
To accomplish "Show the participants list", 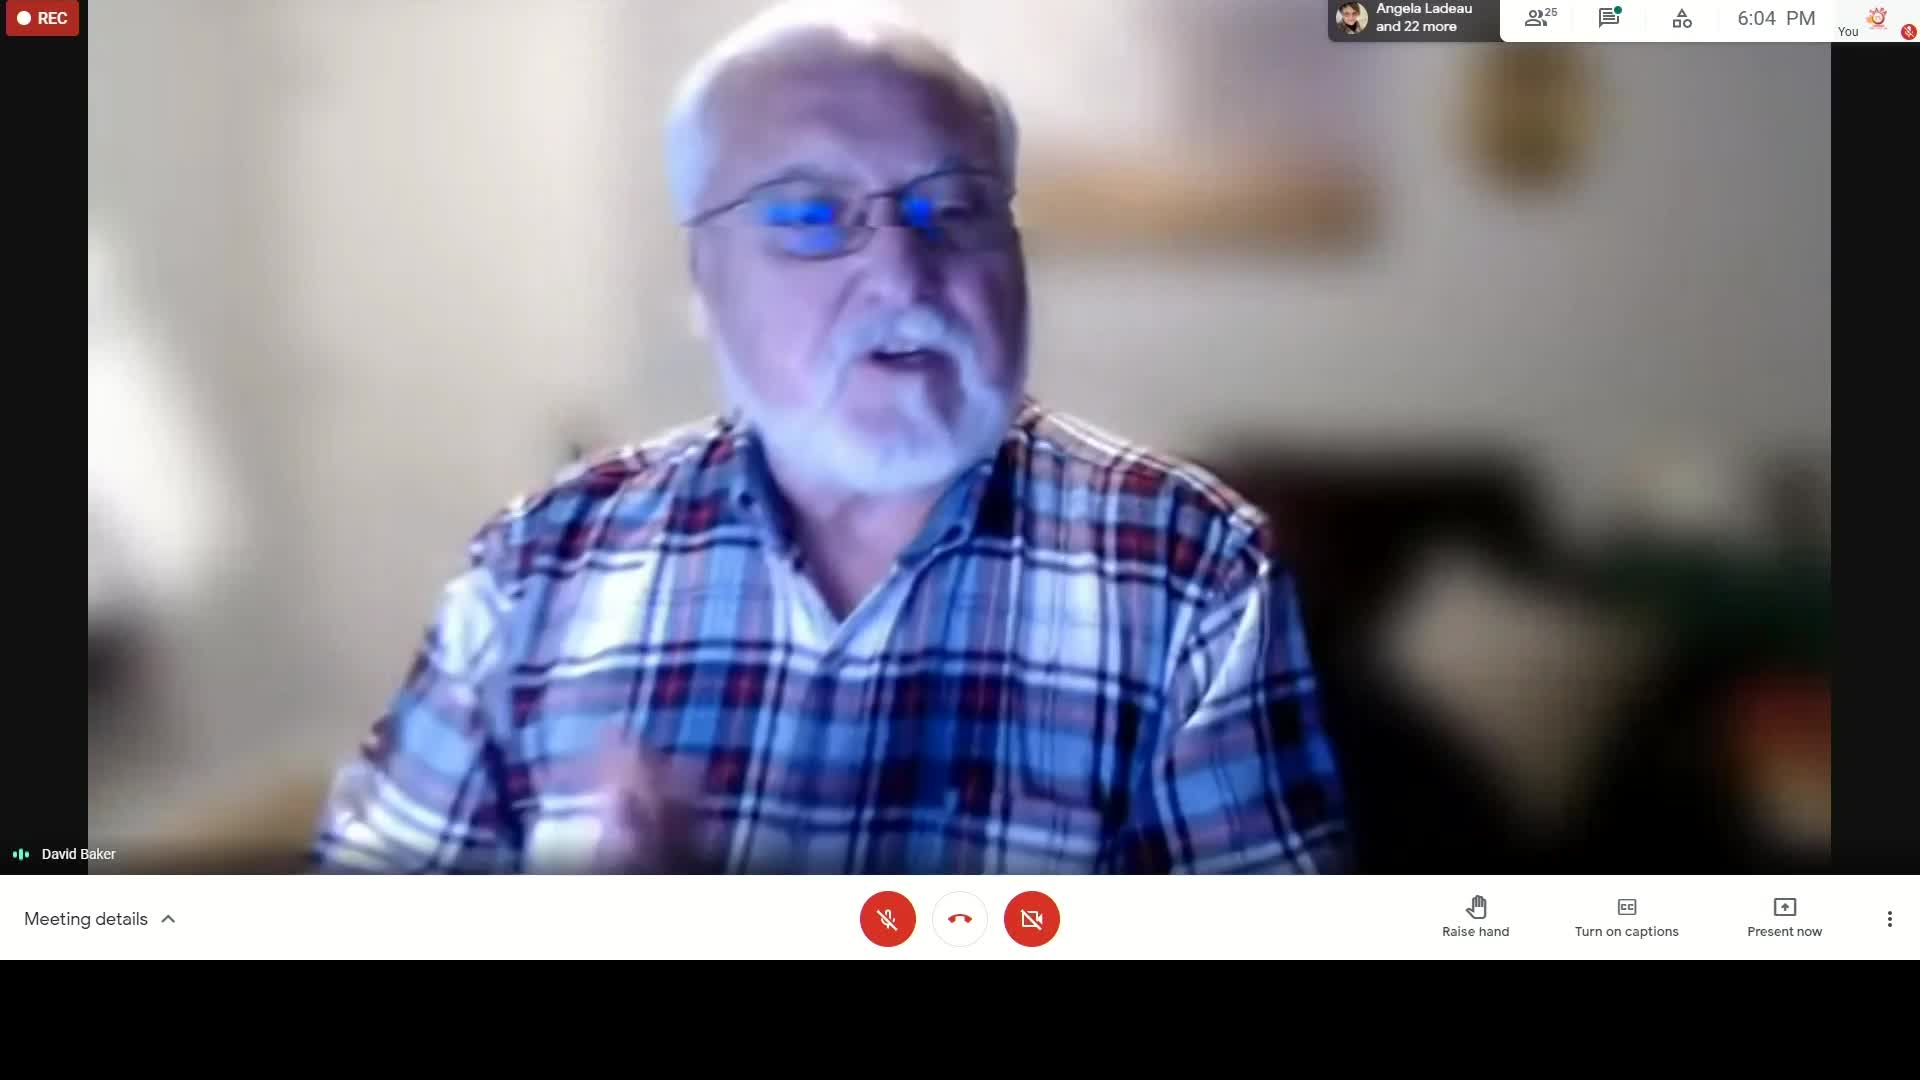I will (x=1540, y=18).
